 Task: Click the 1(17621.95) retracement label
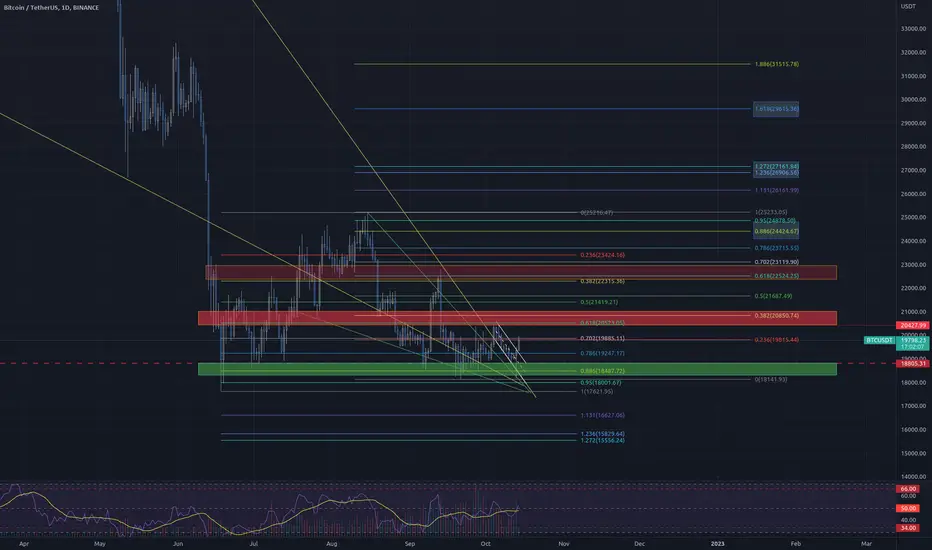click(596, 391)
